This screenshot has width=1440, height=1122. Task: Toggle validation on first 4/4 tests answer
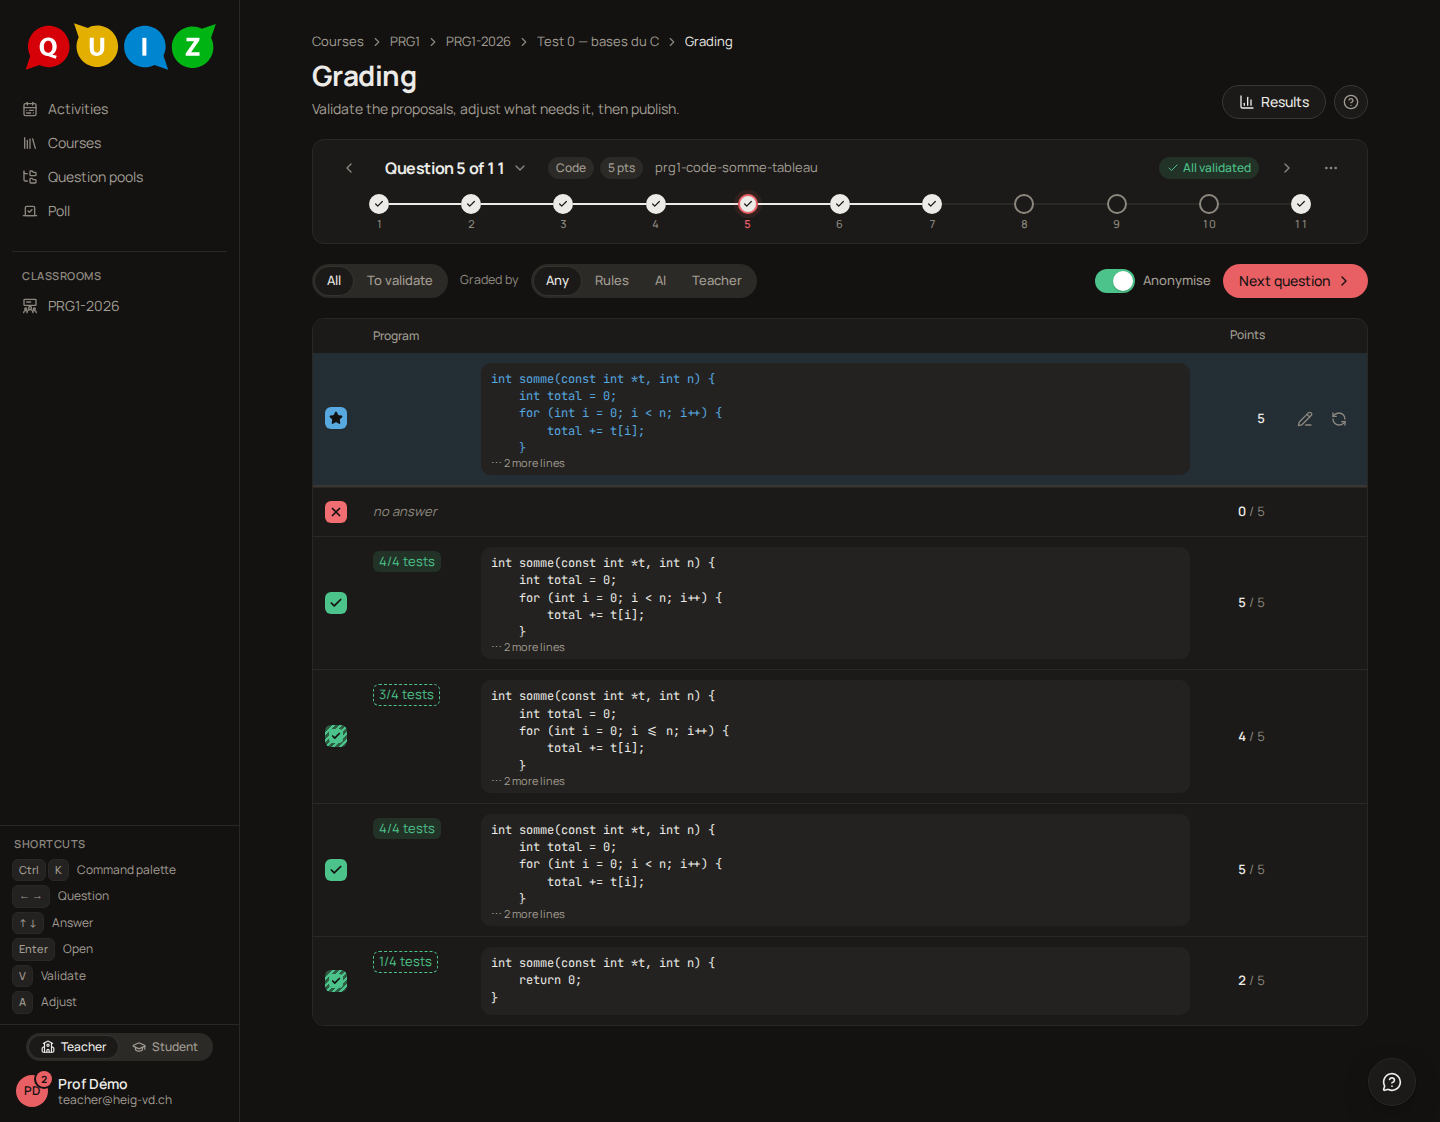336,603
